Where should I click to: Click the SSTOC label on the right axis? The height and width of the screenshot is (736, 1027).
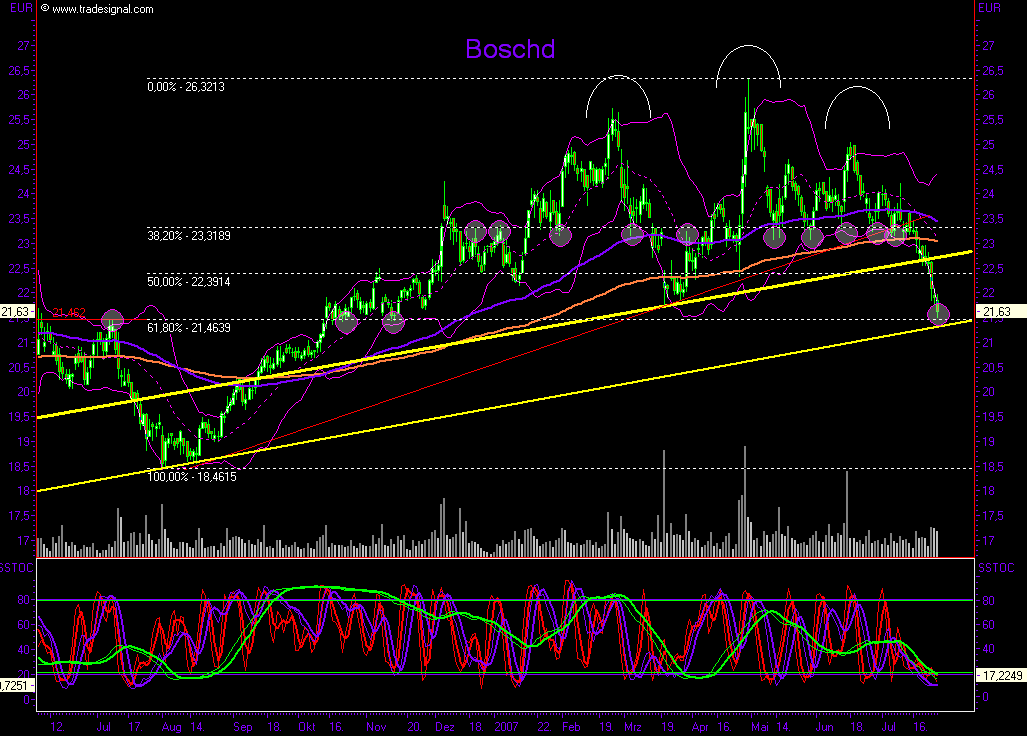tap(994, 567)
